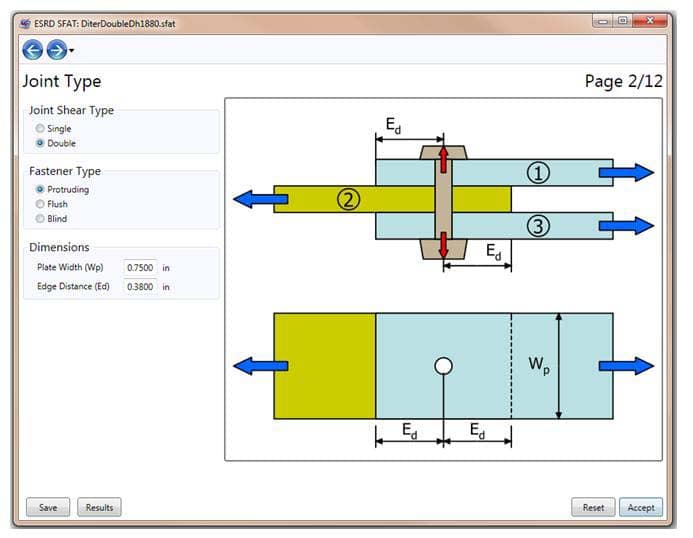
Task: Click the forward navigation arrow
Action: [56, 50]
